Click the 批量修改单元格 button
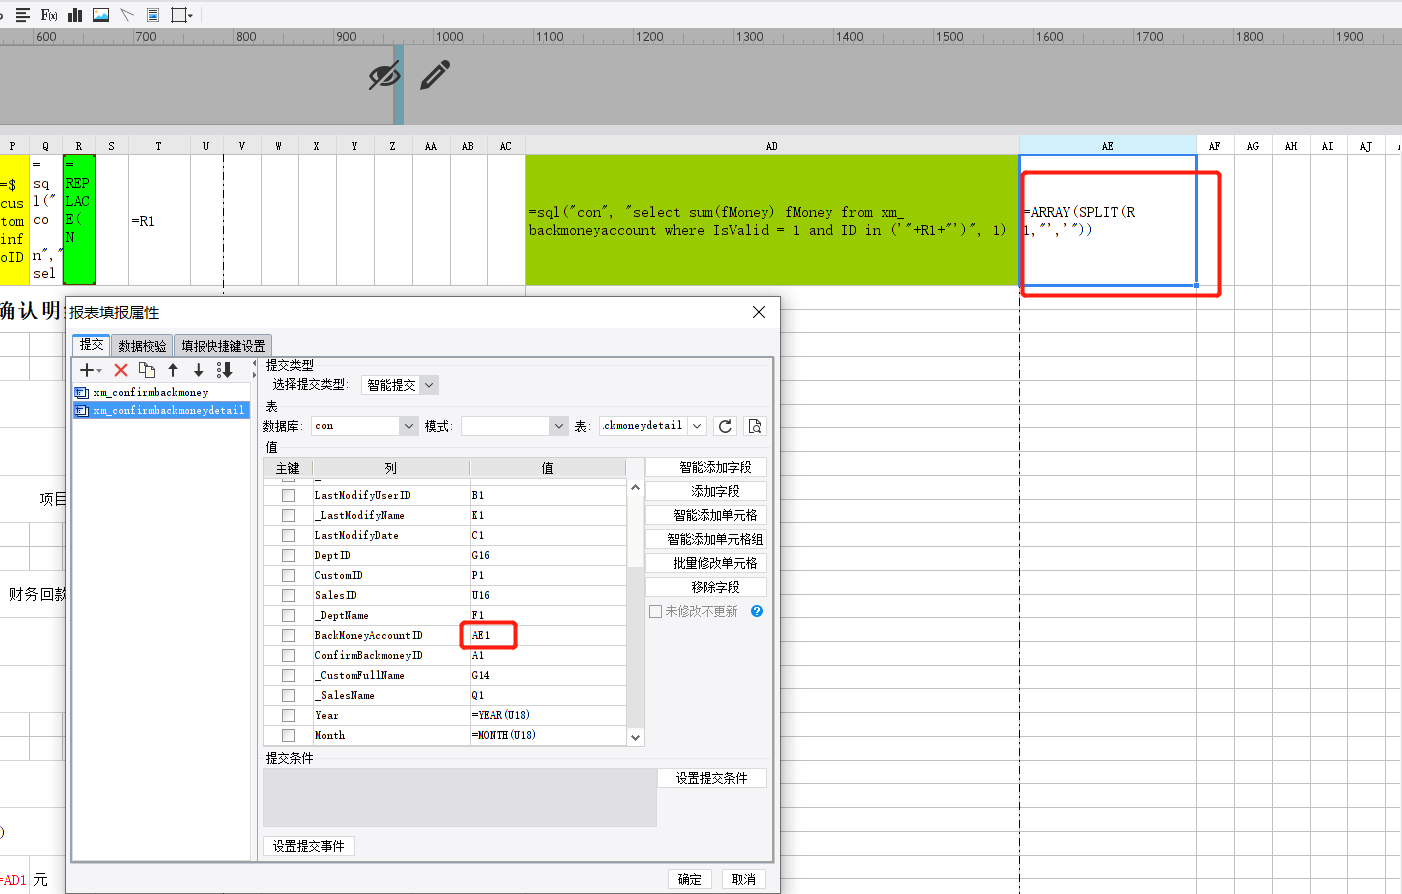 (706, 563)
